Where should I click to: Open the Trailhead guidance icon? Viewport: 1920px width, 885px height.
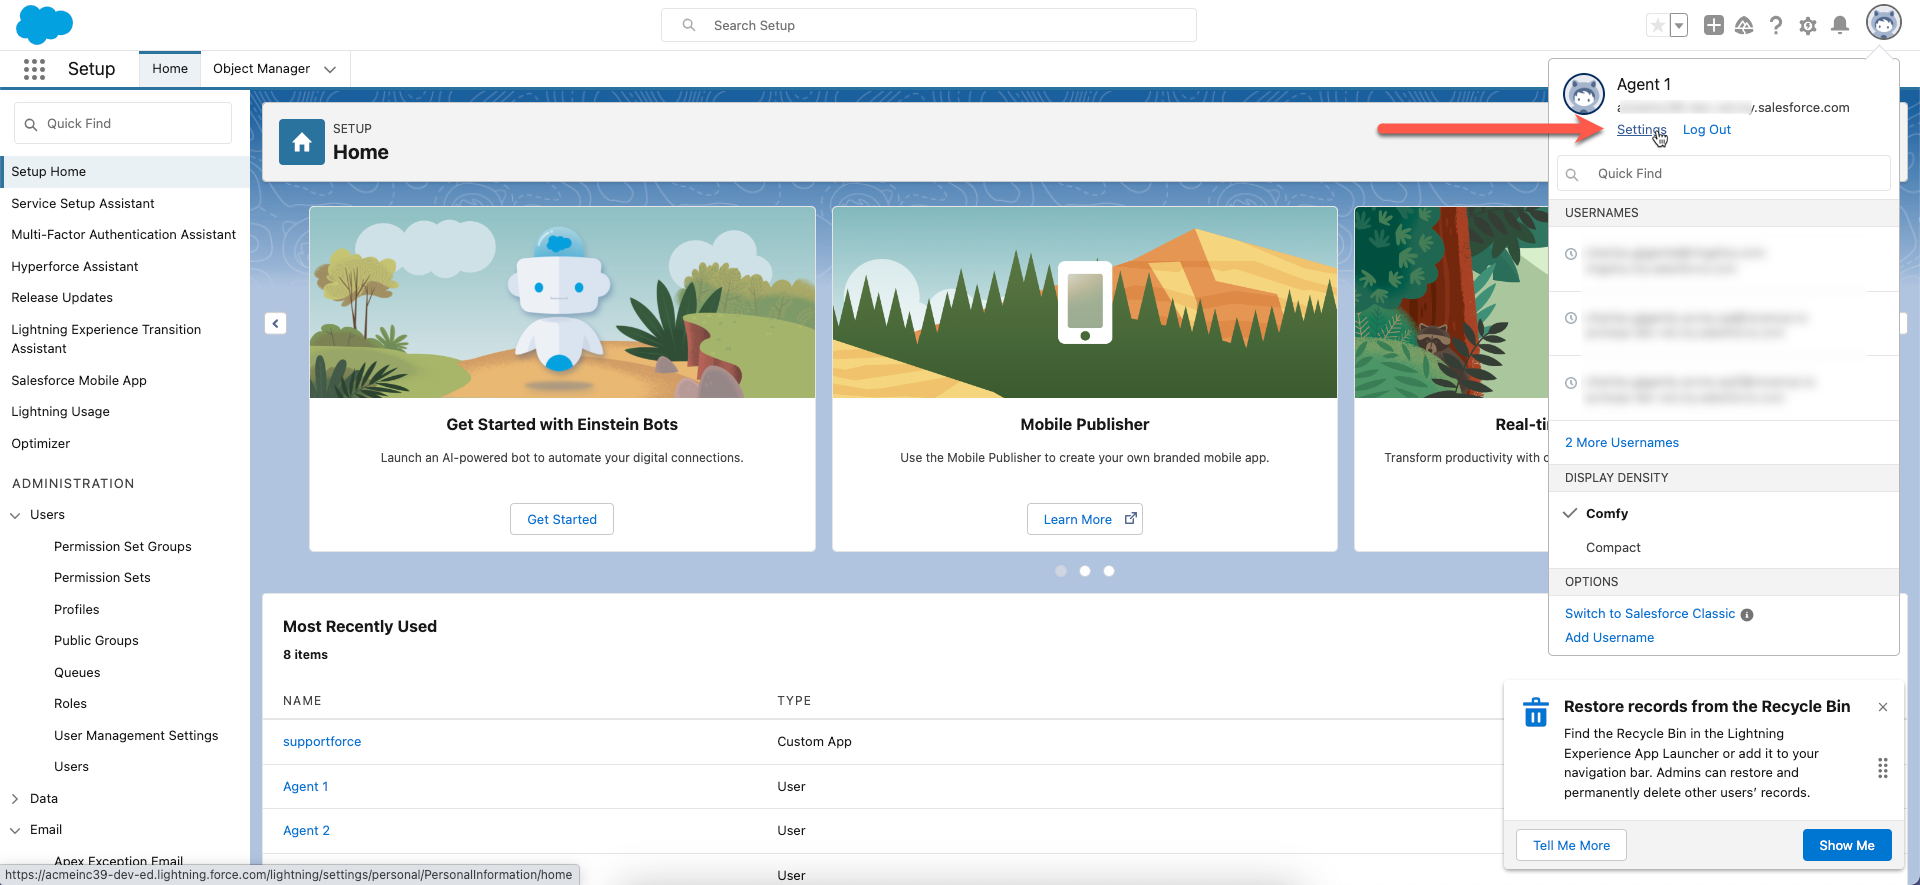(x=1744, y=26)
